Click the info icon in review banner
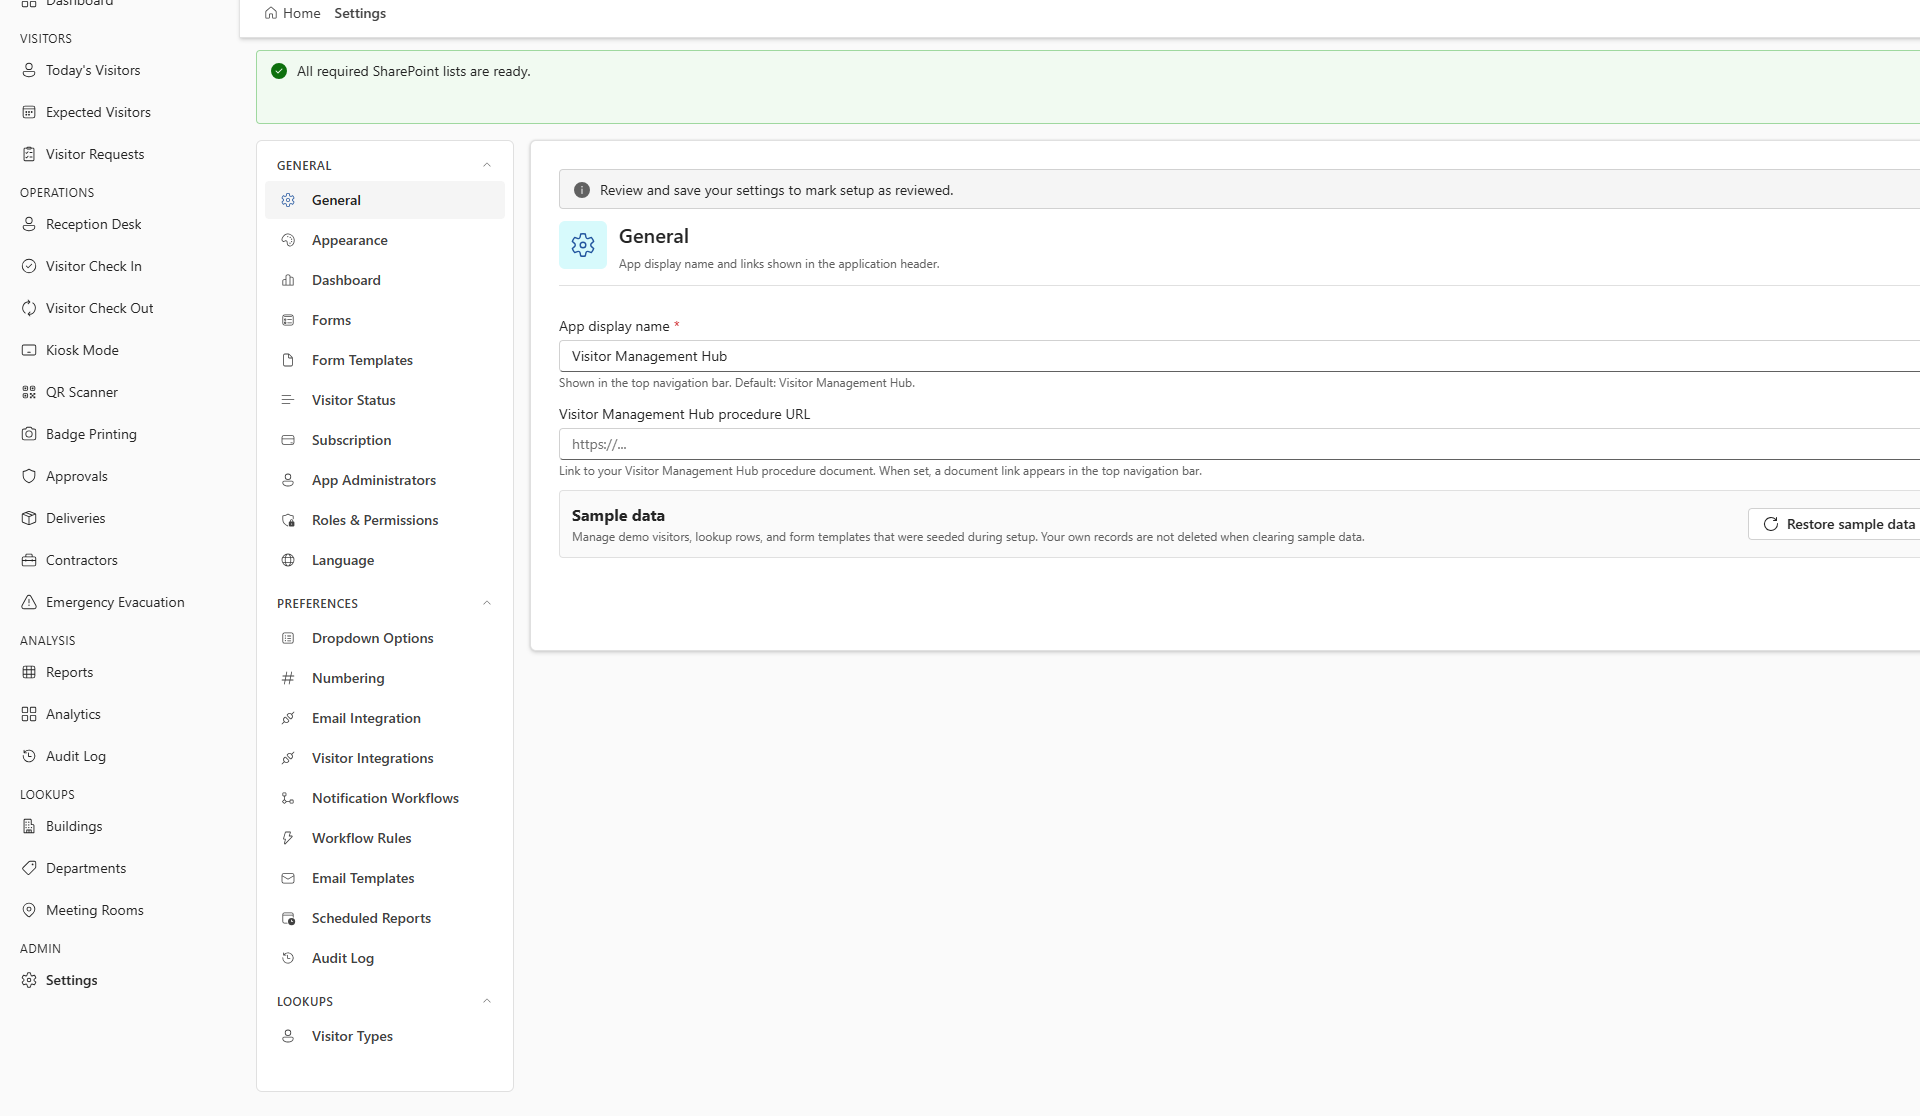1920x1116 pixels. tap(582, 190)
